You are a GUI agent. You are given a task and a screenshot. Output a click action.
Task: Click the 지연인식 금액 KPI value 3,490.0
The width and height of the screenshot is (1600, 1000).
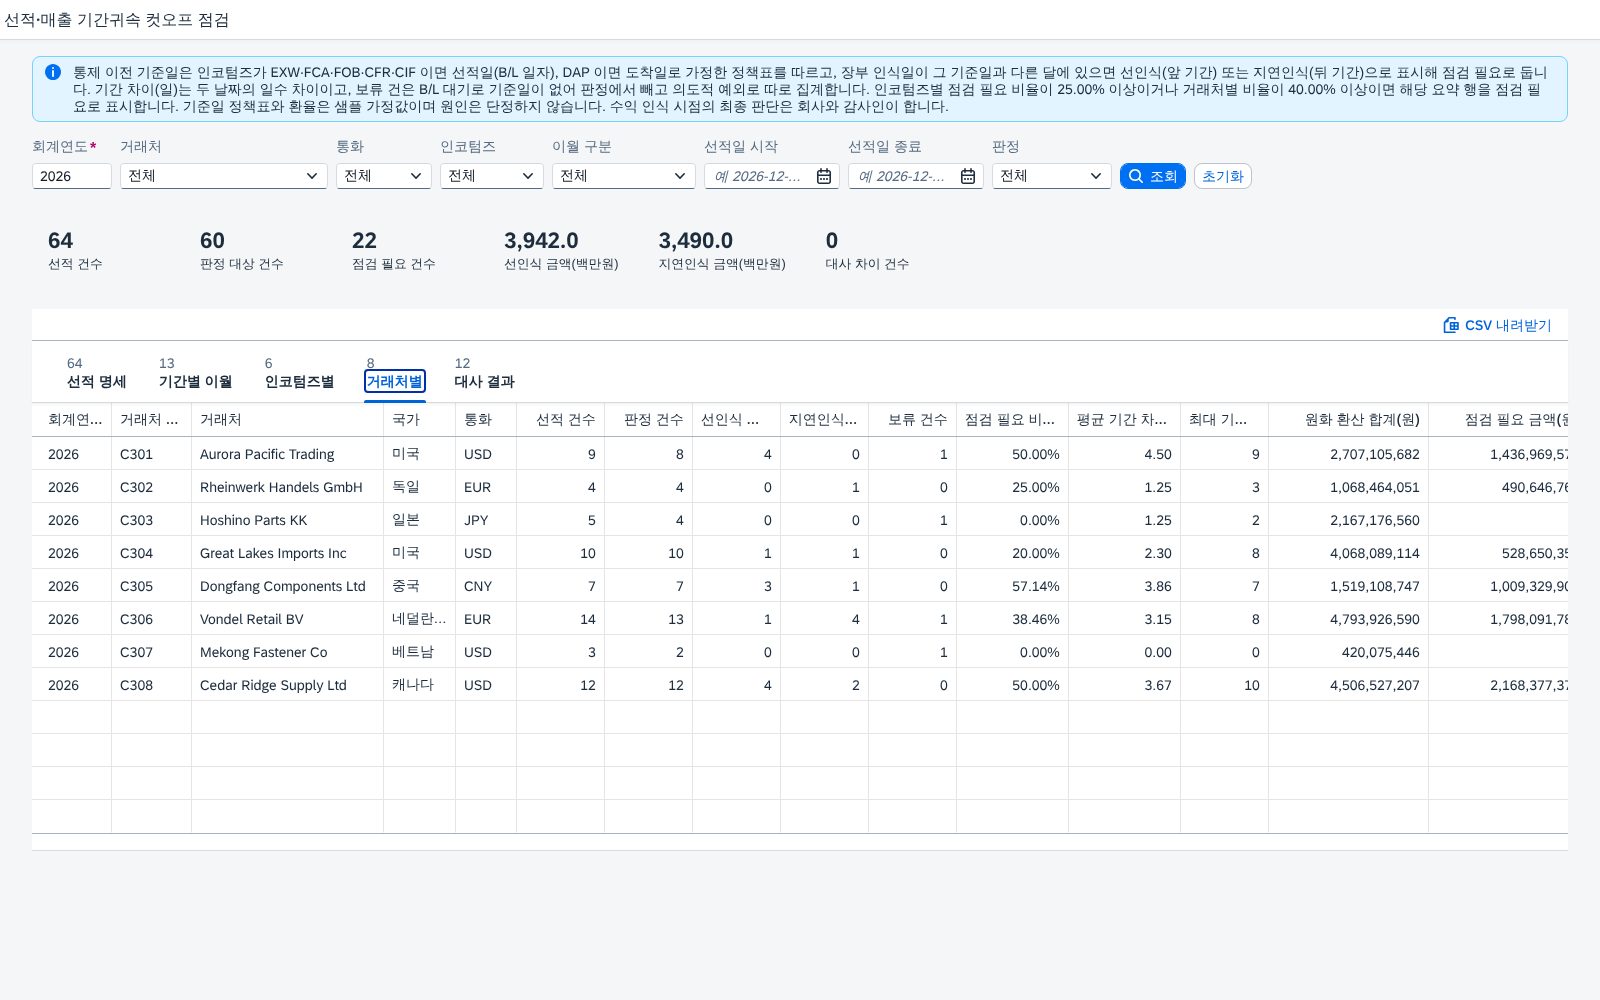click(695, 241)
